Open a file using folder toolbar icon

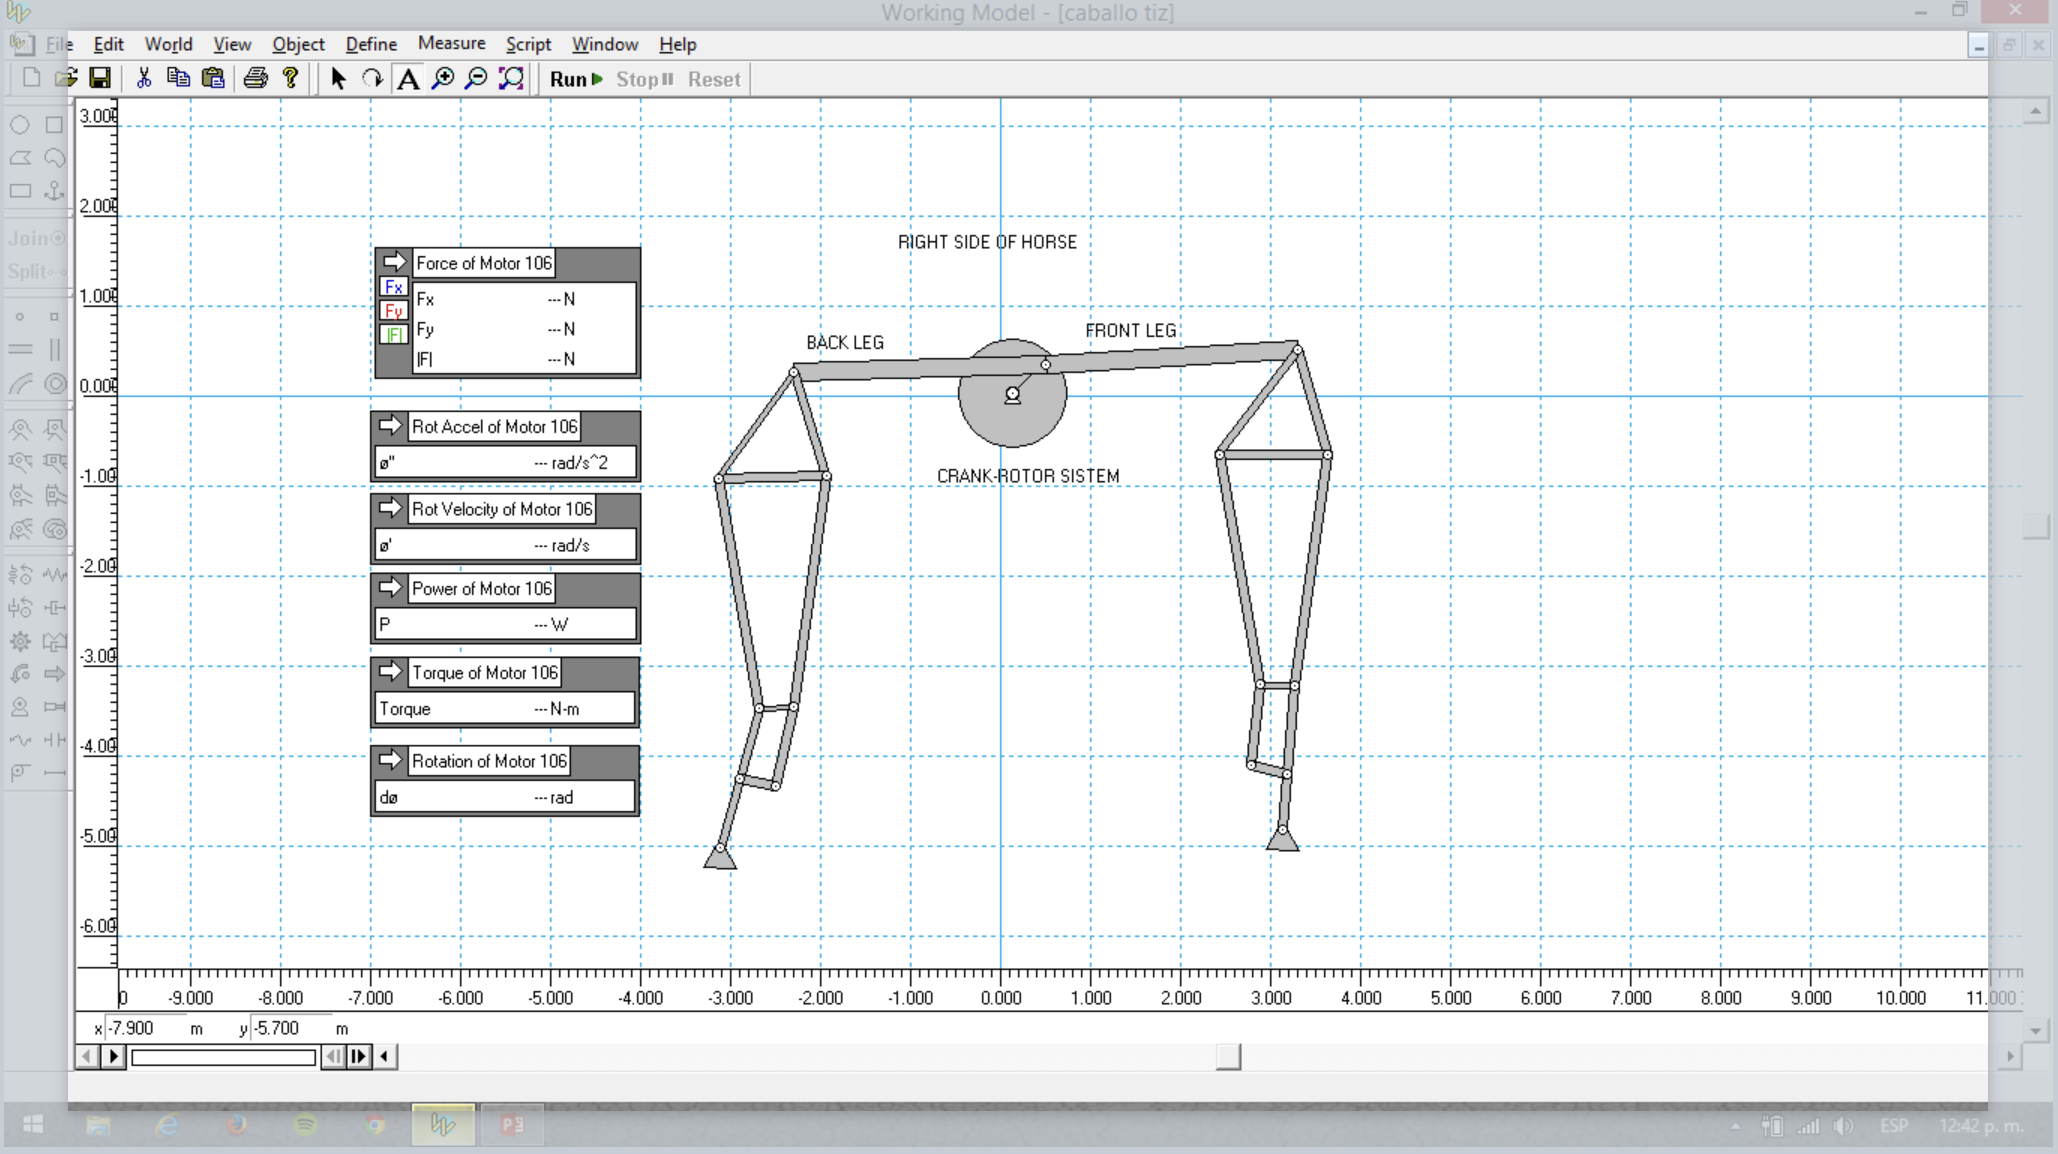pyautogui.click(x=66, y=78)
